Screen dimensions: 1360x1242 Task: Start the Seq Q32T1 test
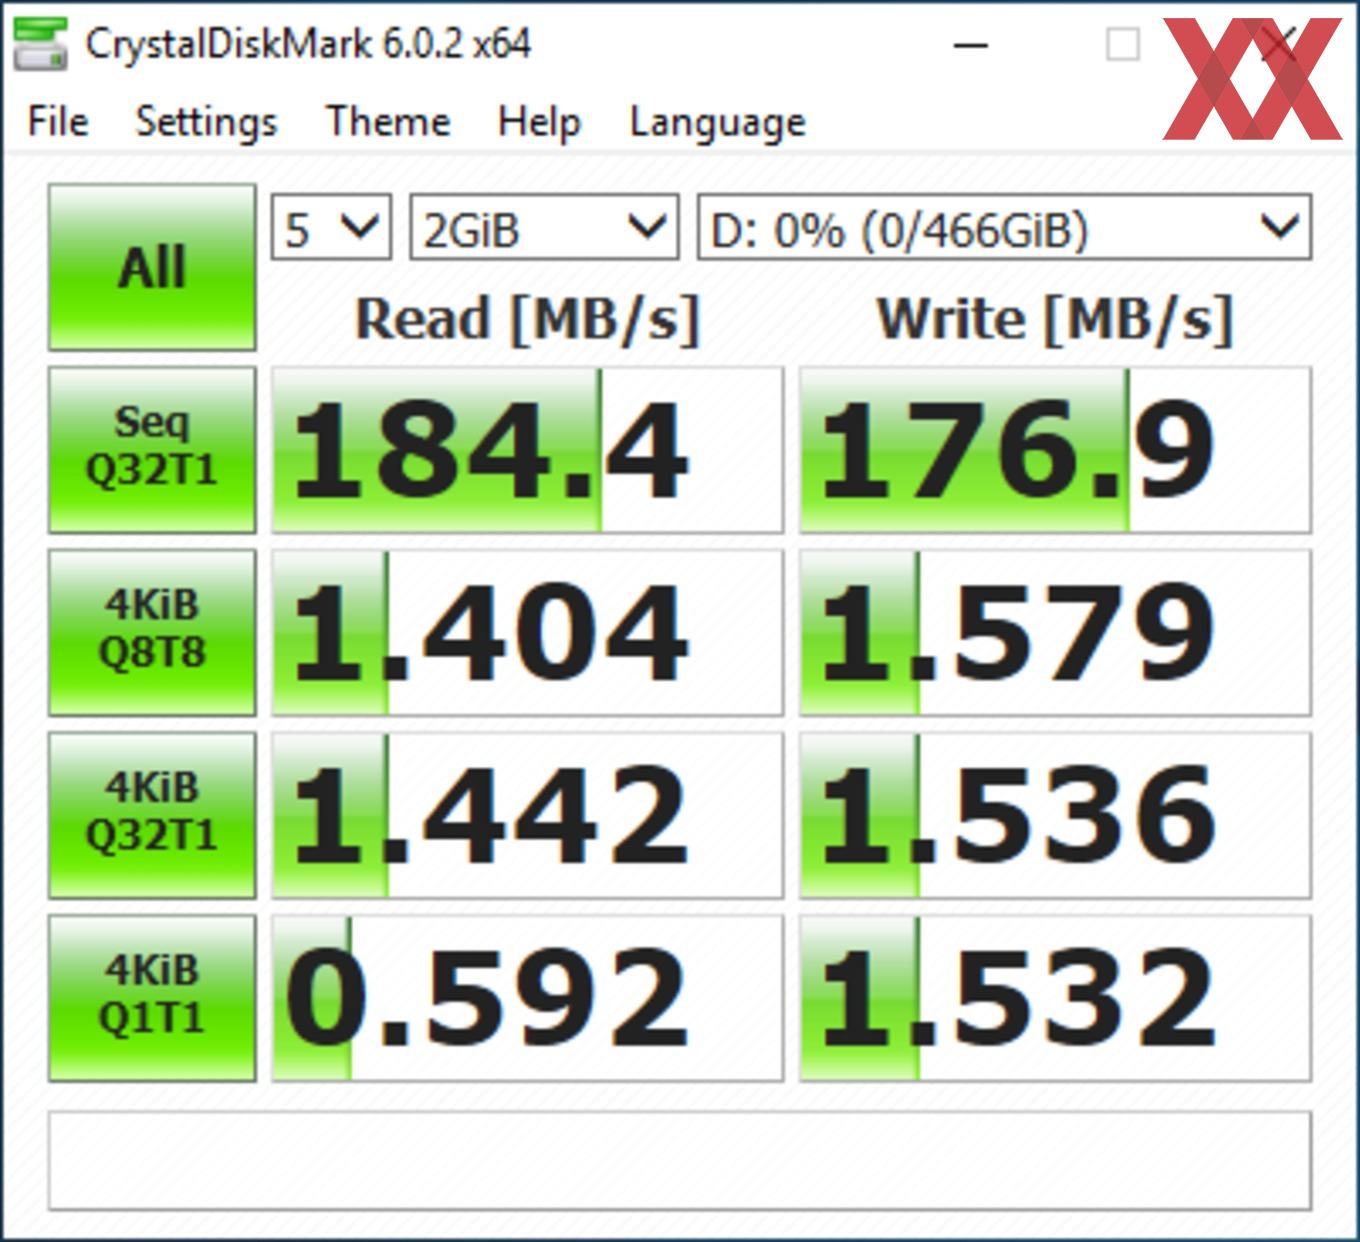pyautogui.click(x=152, y=449)
